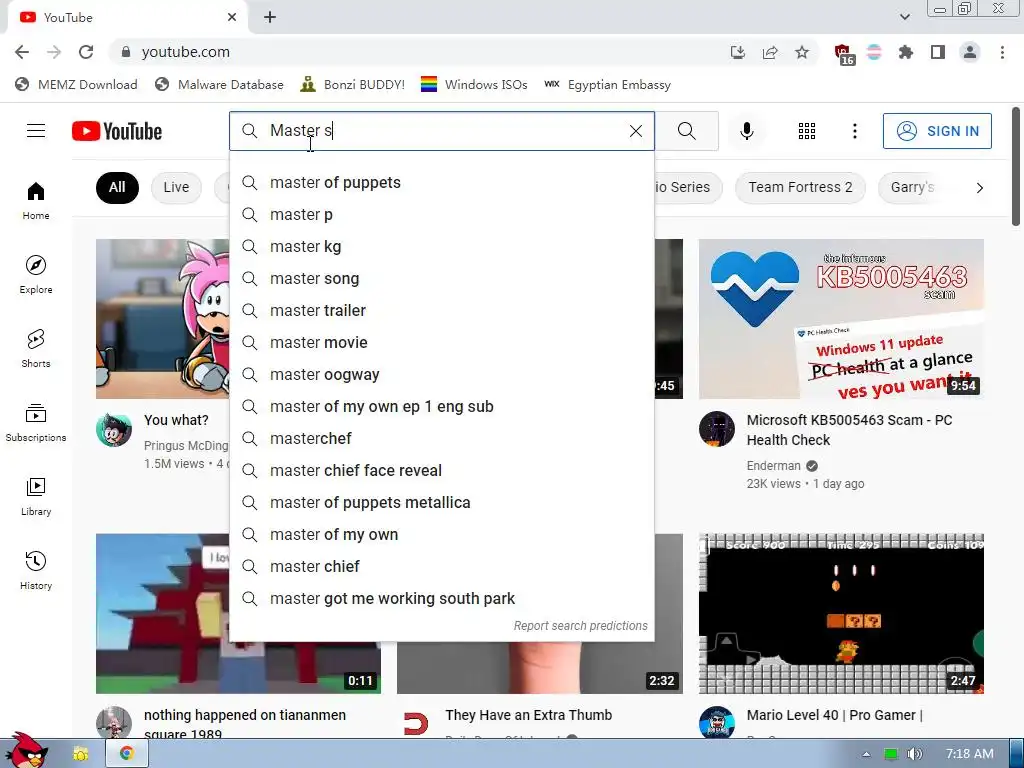Open Microsoft KB5005463 Scam video thumbnail
The height and width of the screenshot is (768, 1024).
tap(841, 319)
